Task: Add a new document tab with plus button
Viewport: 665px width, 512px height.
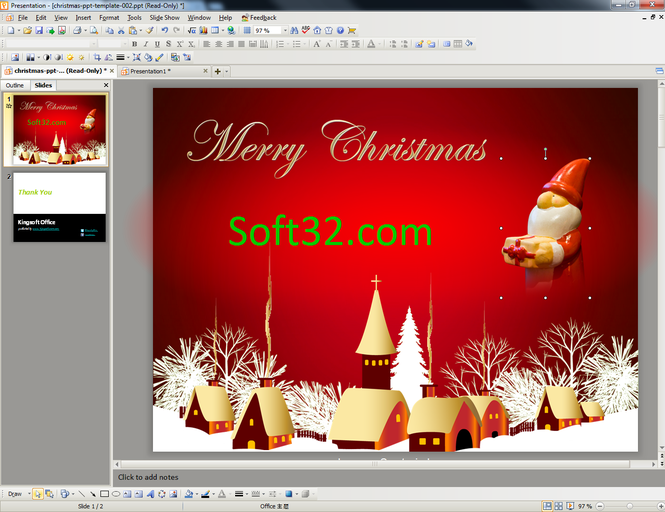Action: (218, 71)
